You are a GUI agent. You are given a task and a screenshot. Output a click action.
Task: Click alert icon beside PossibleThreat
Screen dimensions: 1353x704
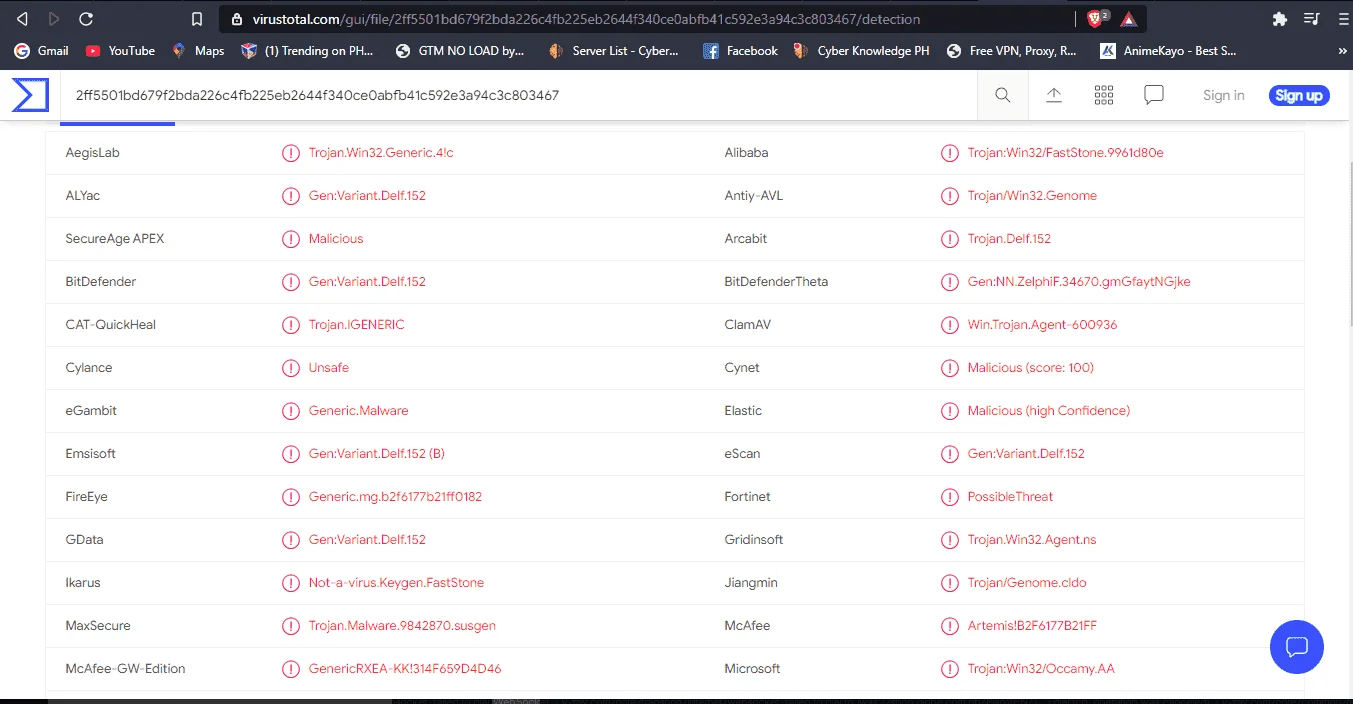pyautogui.click(x=950, y=497)
